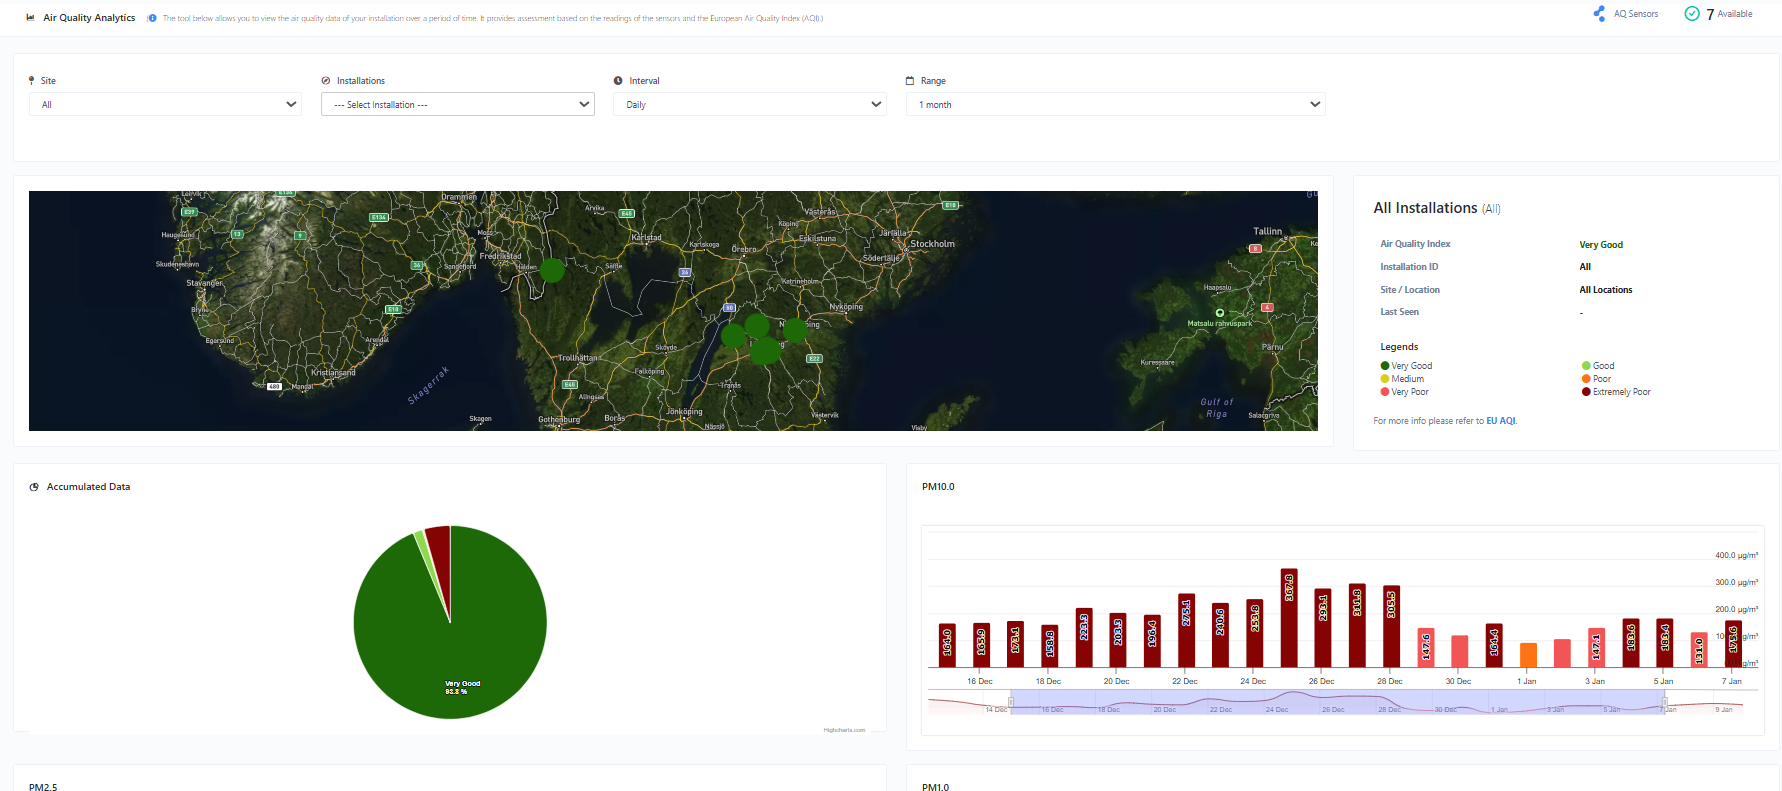Viewport: 1782px width, 791px height.
Task: Click the right handle of PM10 navigator
Action: coord(1664,702)
